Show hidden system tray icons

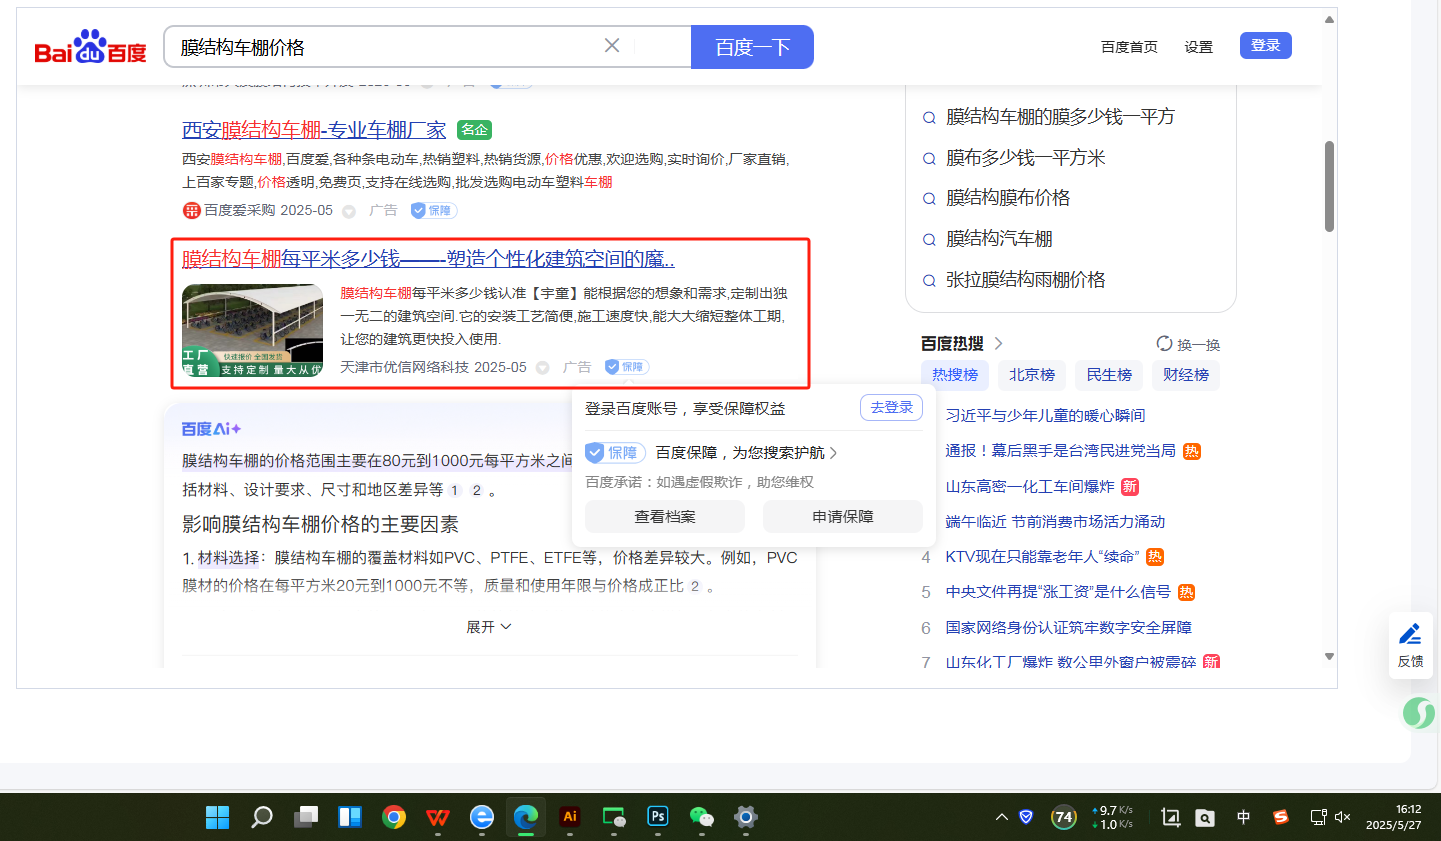(x=1001, y=817)
